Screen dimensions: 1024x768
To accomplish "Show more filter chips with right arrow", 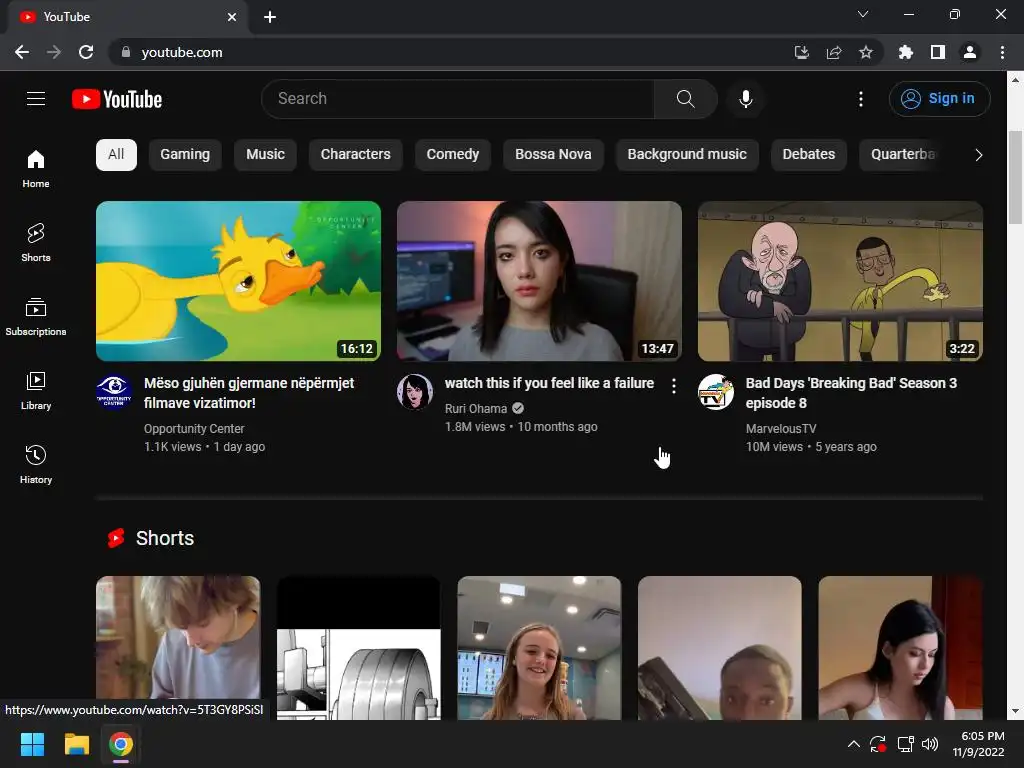I will [978, 155].
